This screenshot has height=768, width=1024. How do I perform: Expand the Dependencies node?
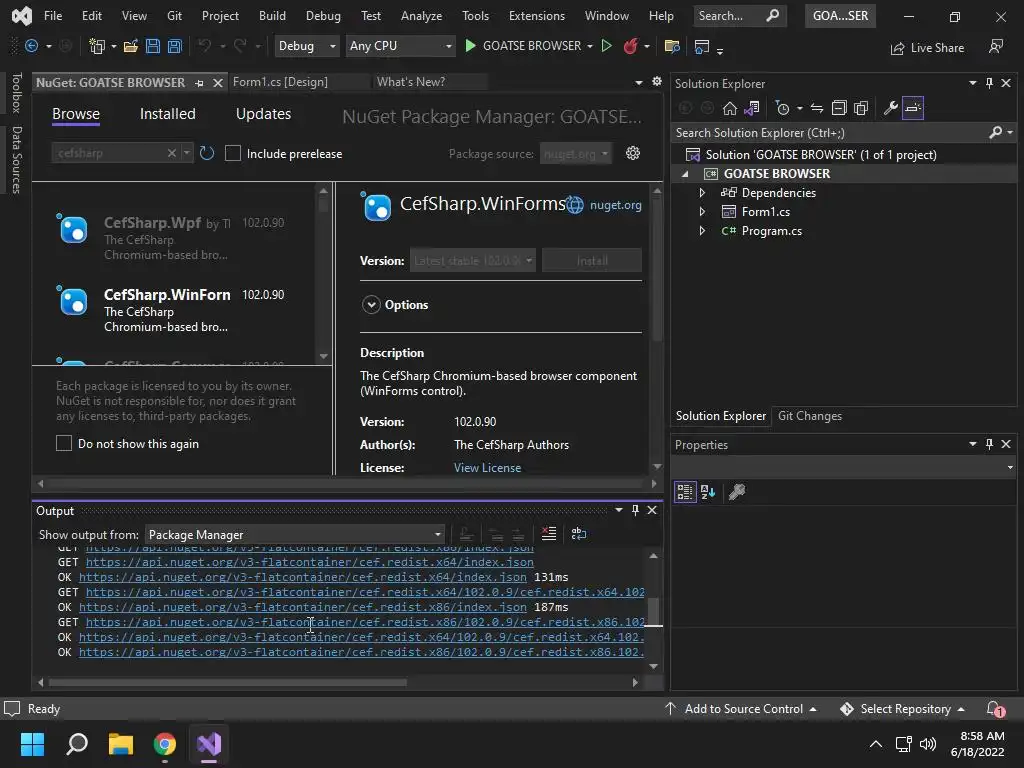702,193
